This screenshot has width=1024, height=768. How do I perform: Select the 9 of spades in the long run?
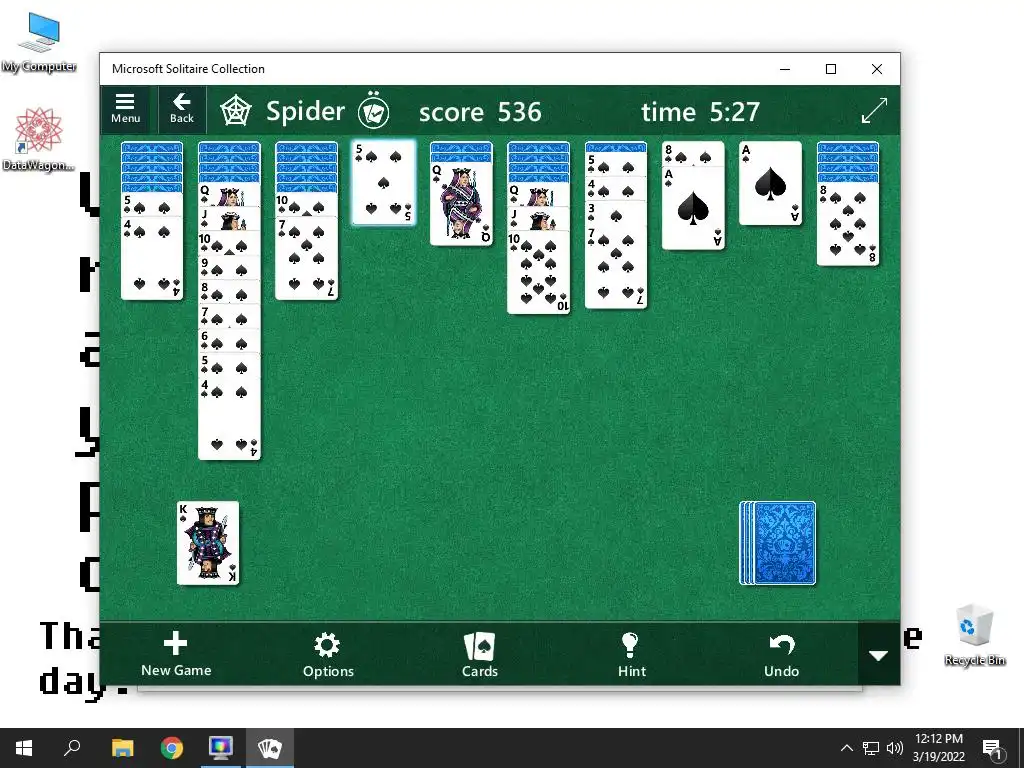tap(229, 267)
